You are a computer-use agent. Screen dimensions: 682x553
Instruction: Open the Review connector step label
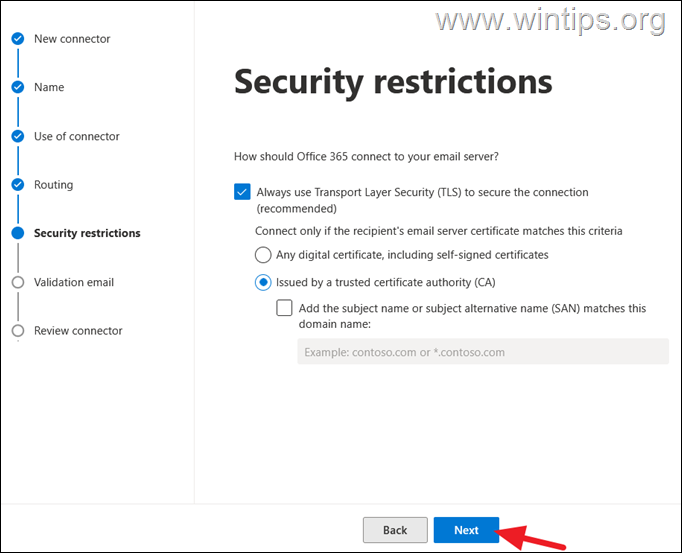[x=78, y=330]
